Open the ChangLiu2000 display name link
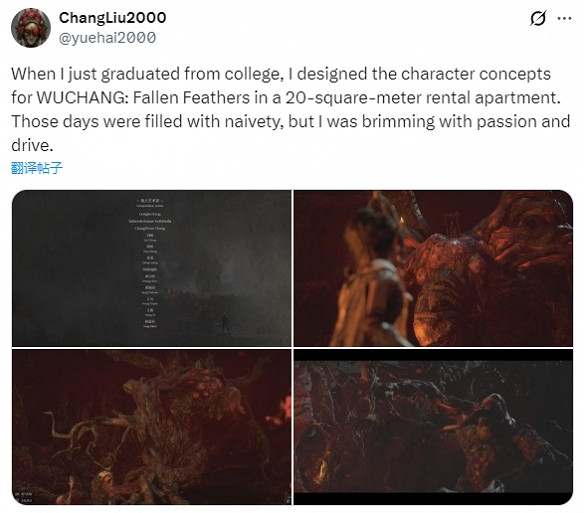The width and height of the screenshot is (584, 513). [x=112, y=18]
